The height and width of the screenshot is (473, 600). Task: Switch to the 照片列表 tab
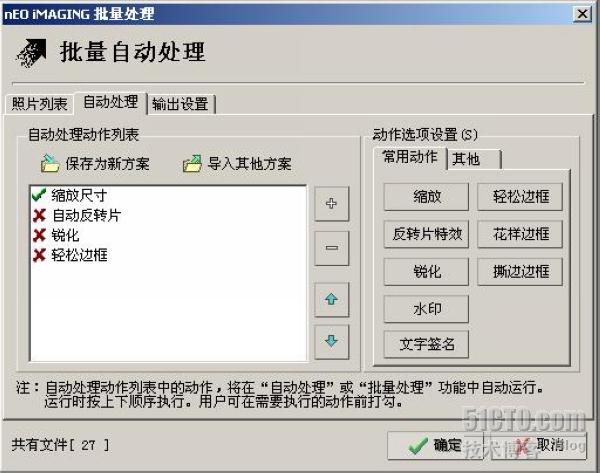click(39, 104)
